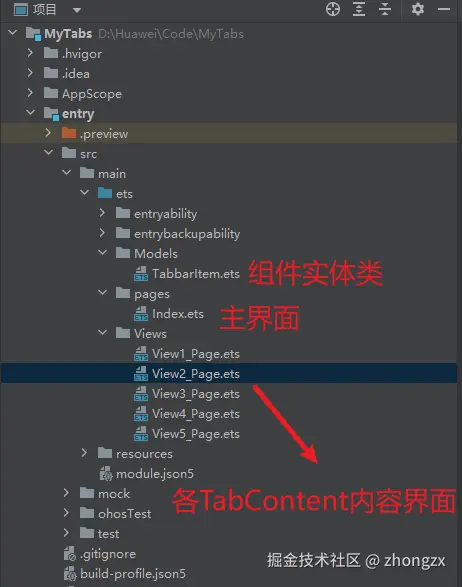Click the orange .preview folder icon

click(x=69, y=133)
